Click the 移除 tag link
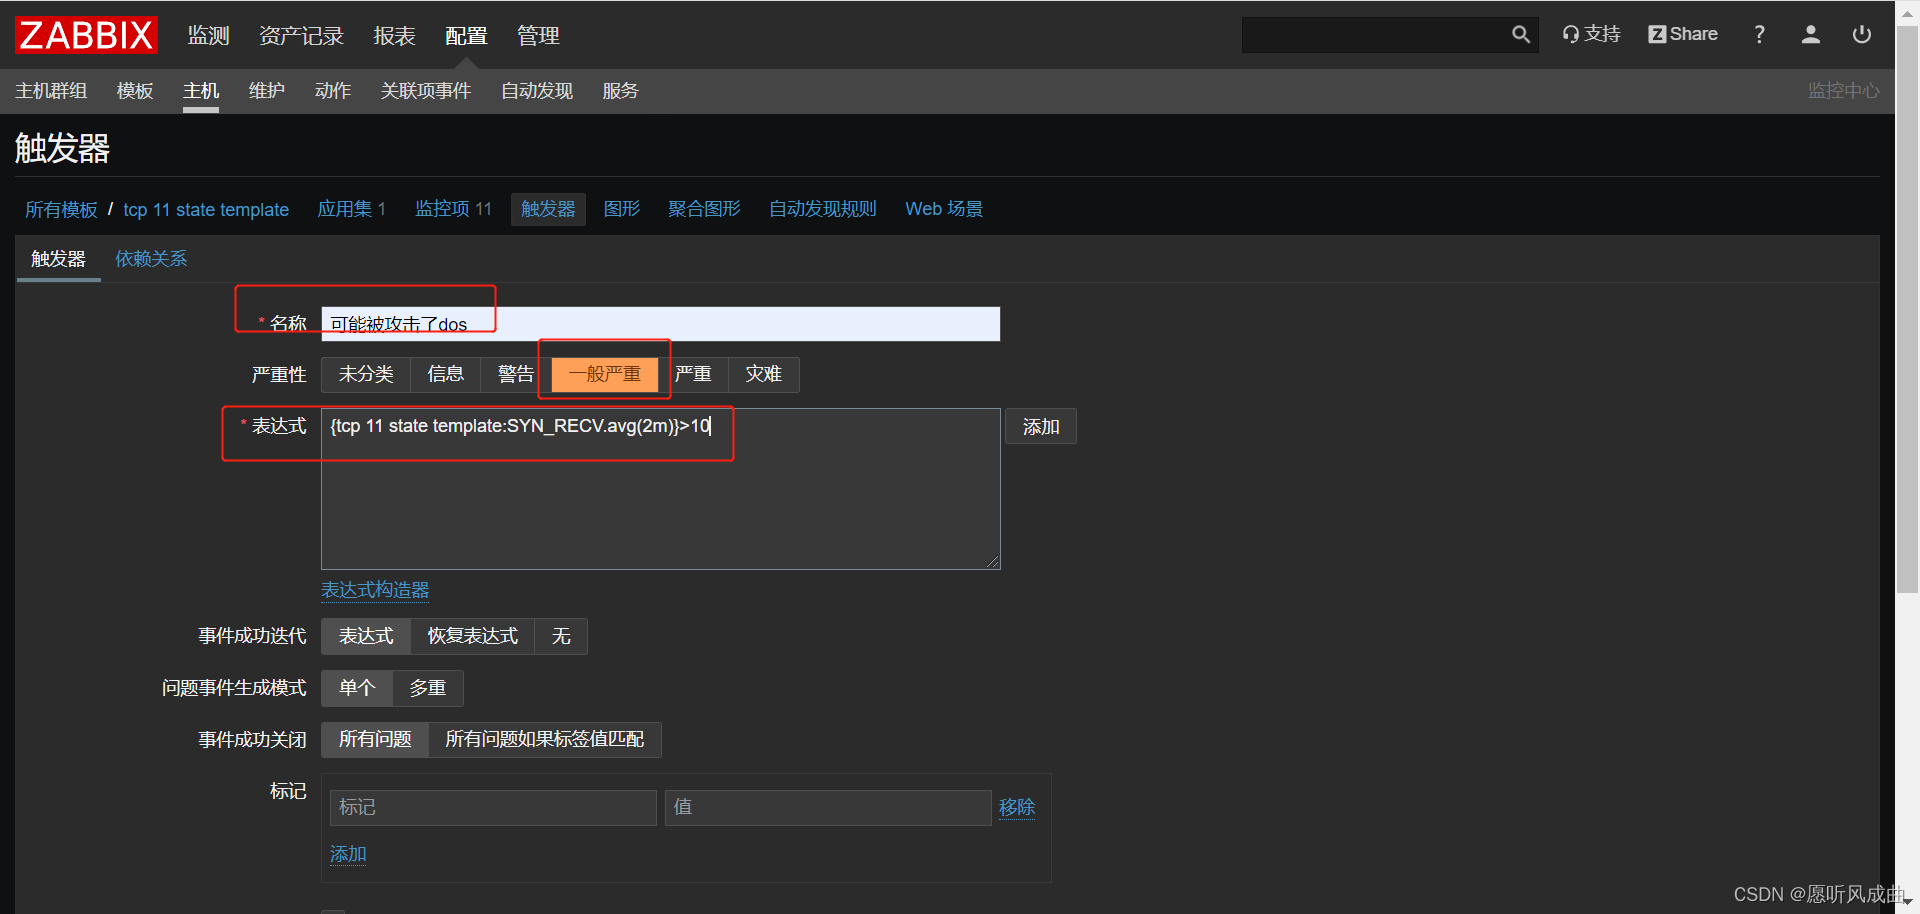The height and width of the screenshot is (914, 1920). point(1017,807)
